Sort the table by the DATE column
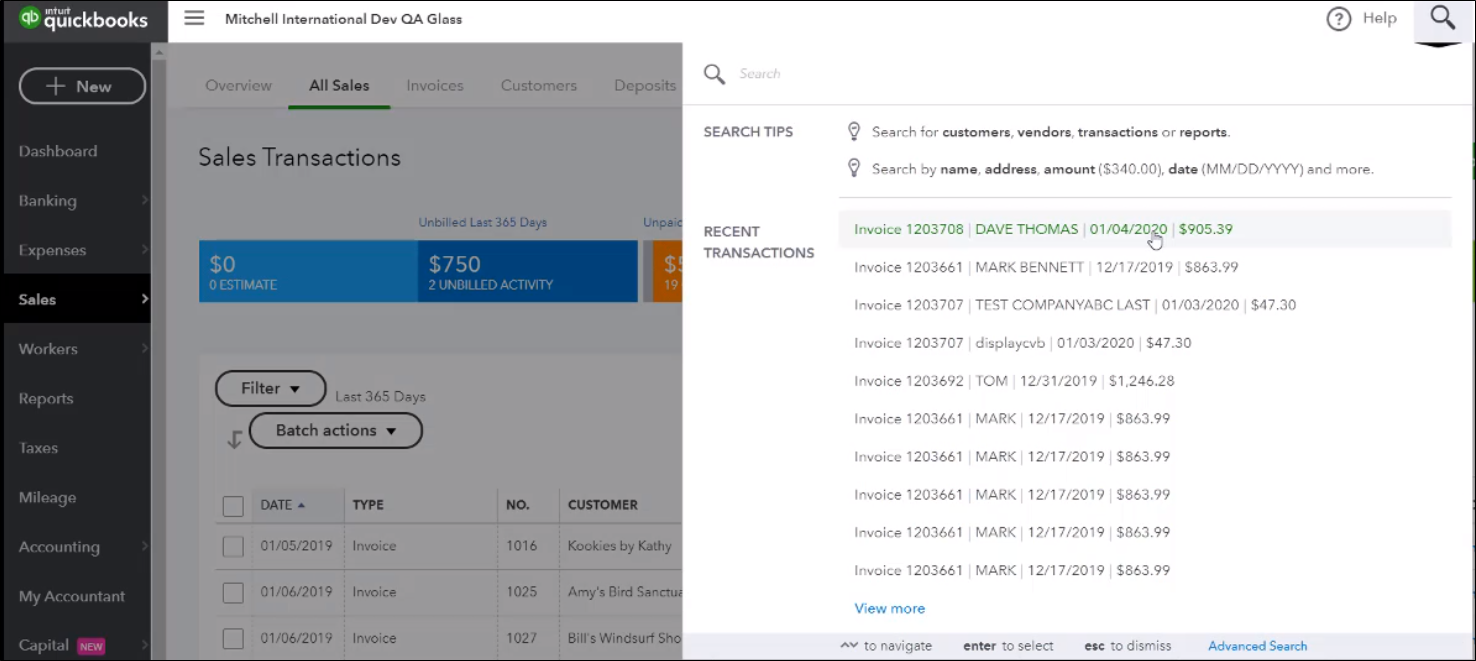This screenshot has width=1476, height=661. coord(282,505)
